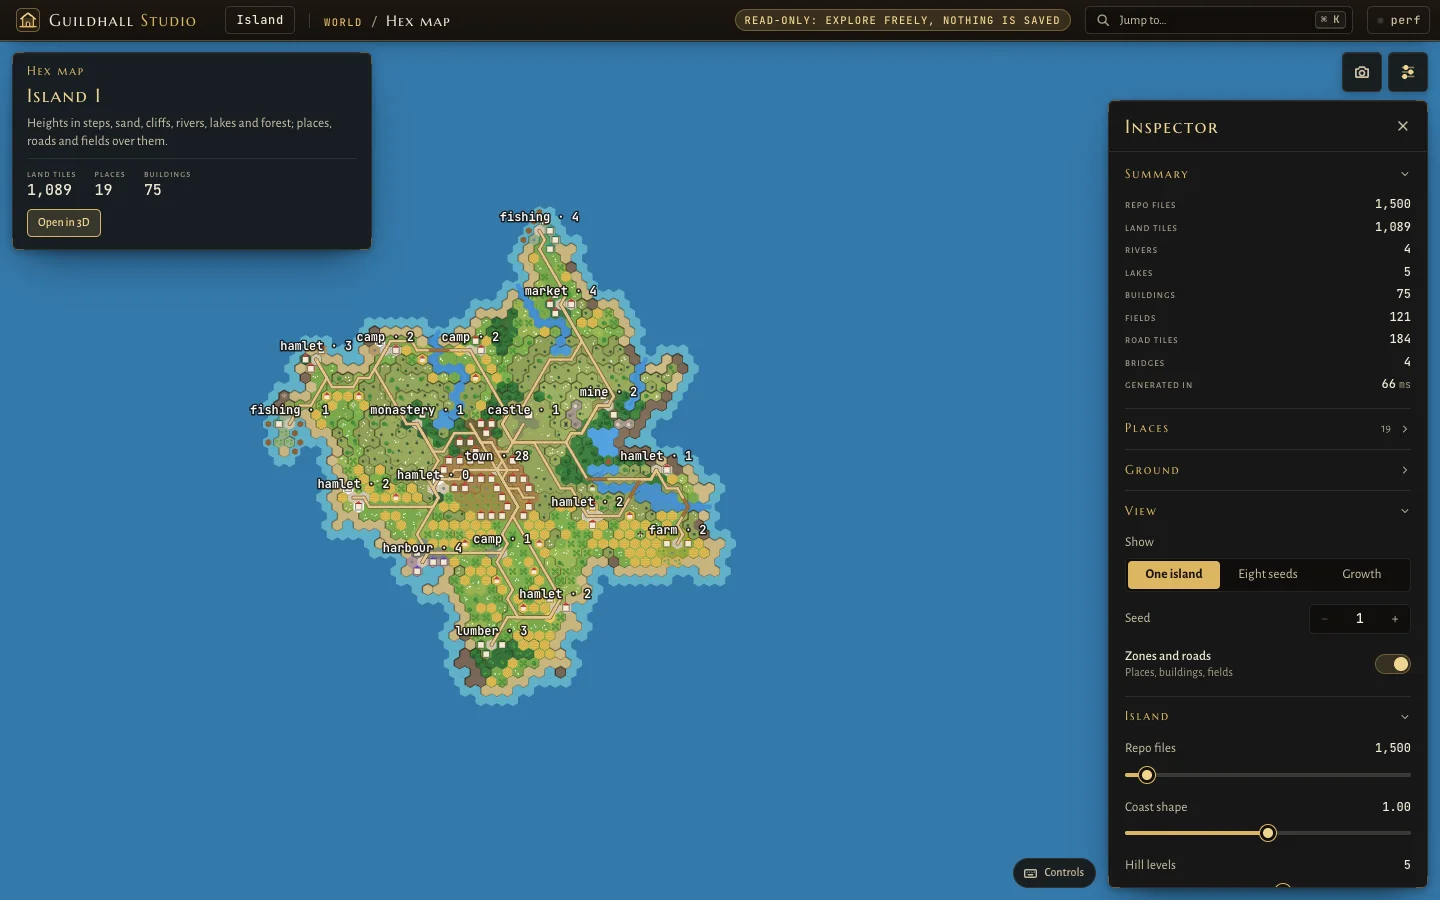
Task: Click the Repo files value in Summary
Action: coord(1392,204)
